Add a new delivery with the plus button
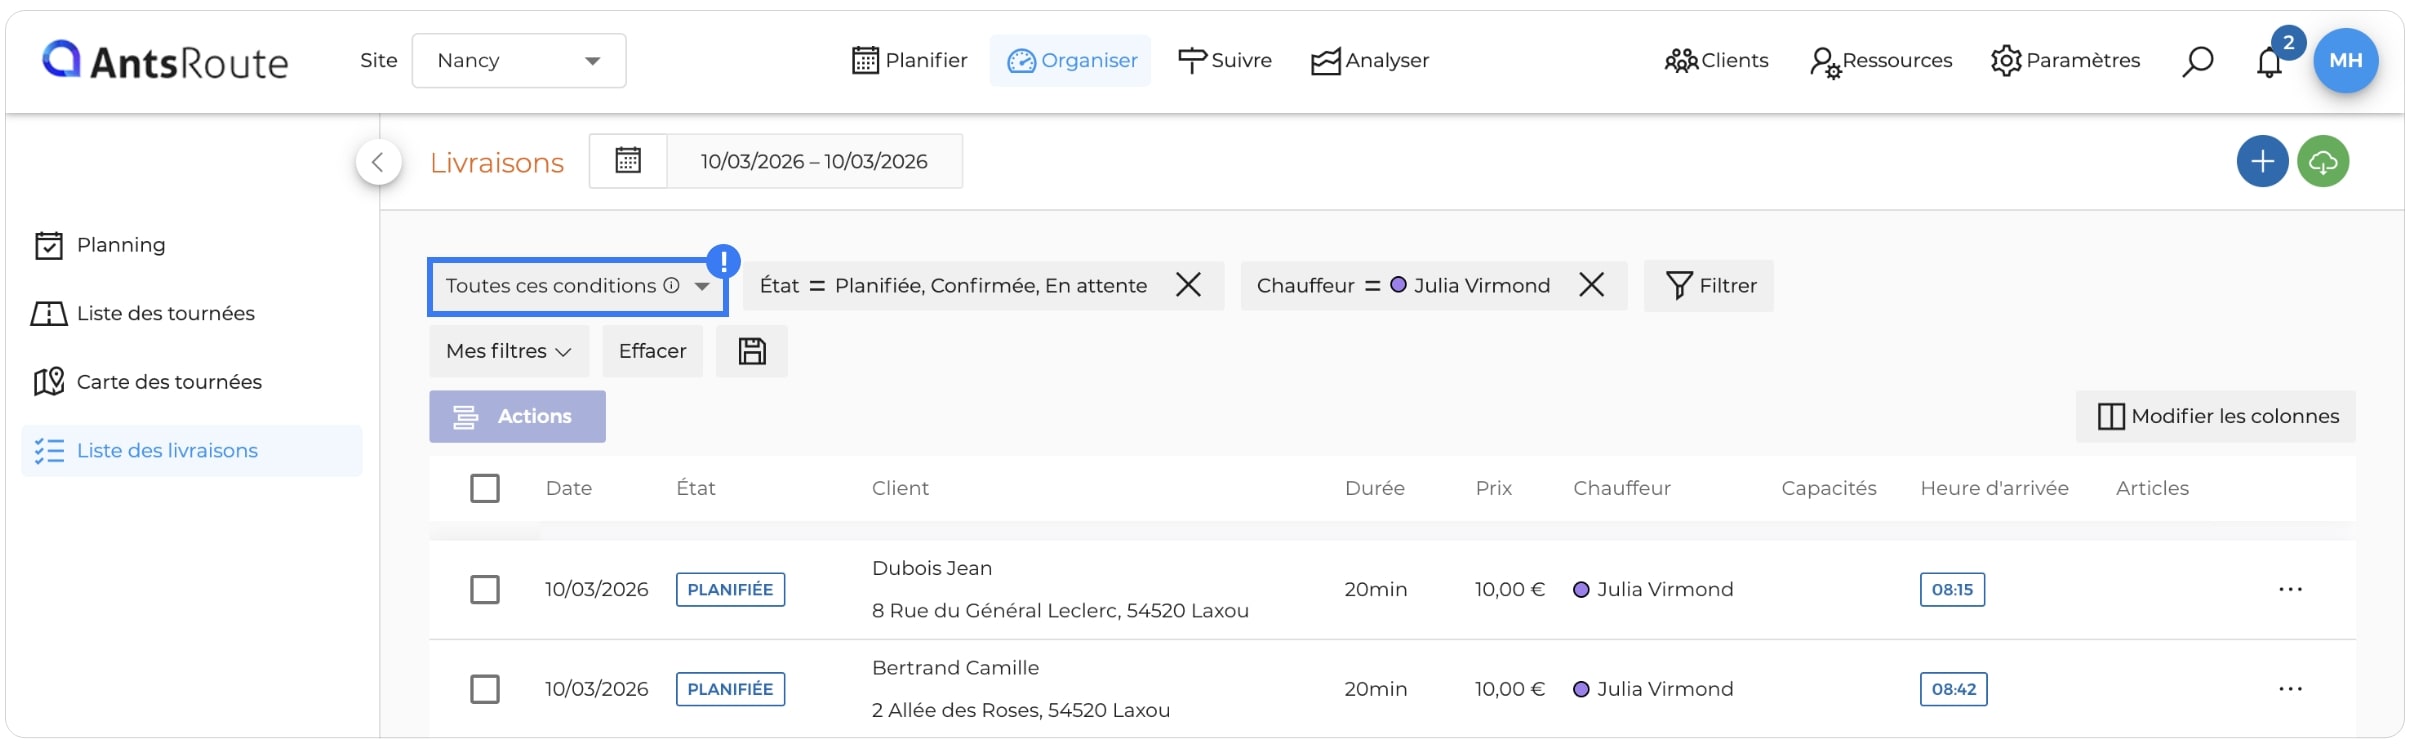This screenshot has width=2410, height=747. (2262, 161)
